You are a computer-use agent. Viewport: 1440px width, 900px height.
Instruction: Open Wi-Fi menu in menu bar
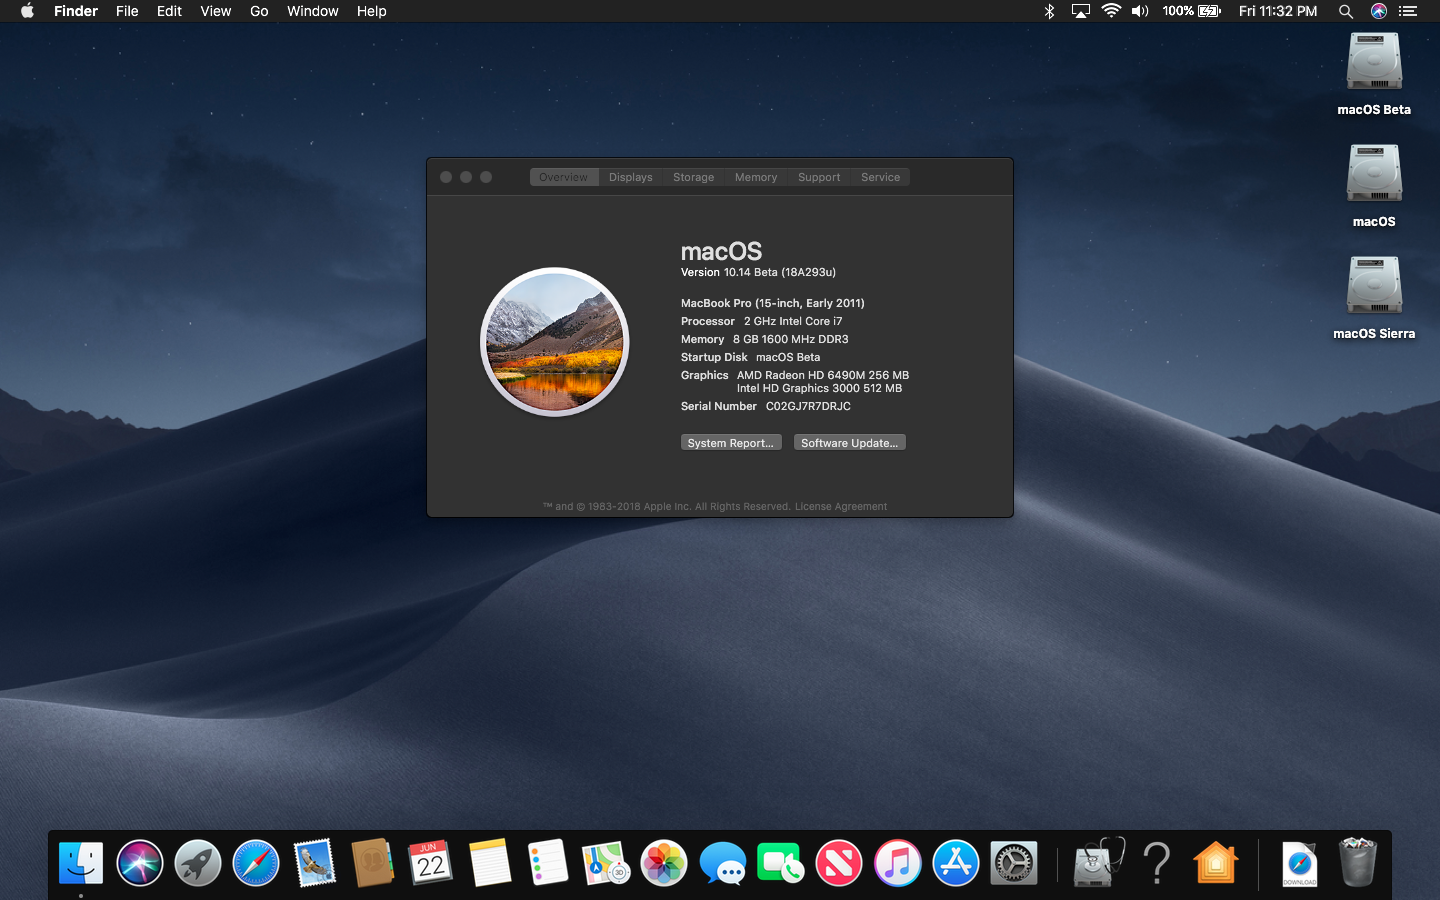(1111, 11)
